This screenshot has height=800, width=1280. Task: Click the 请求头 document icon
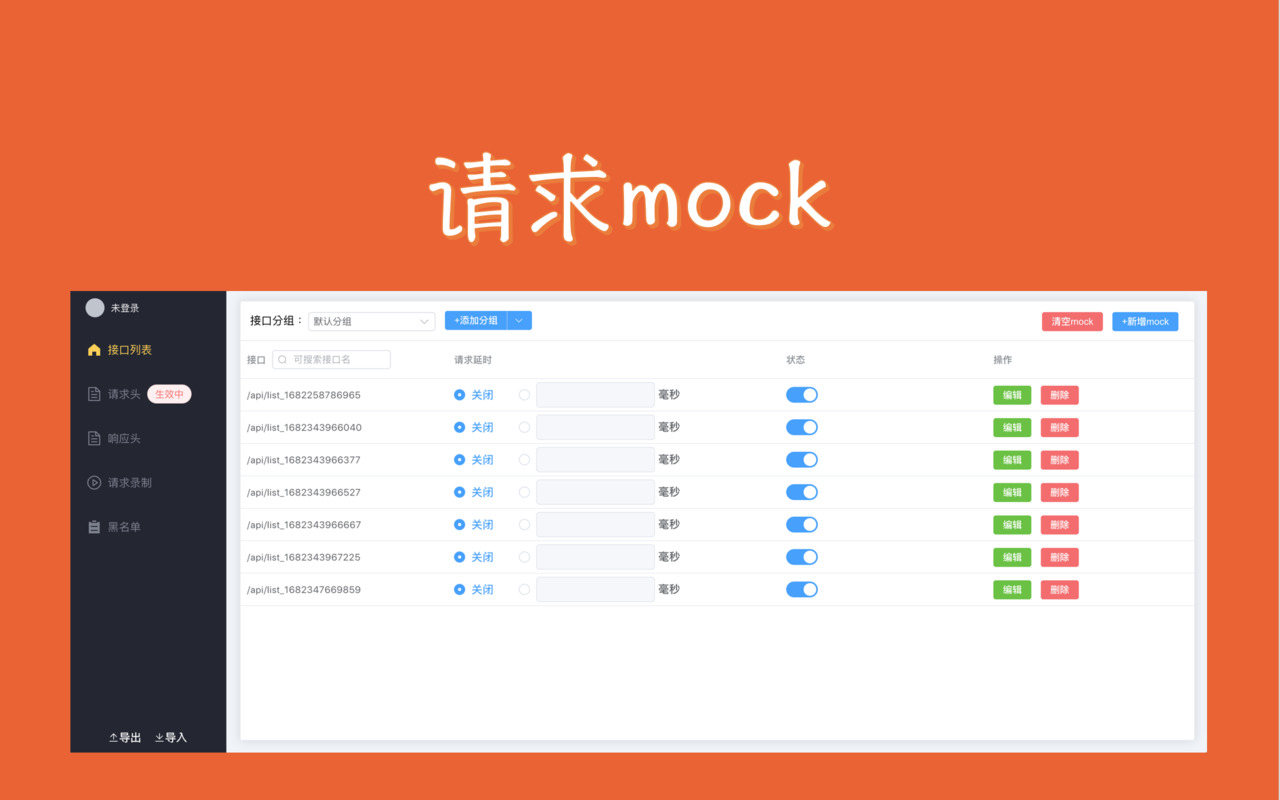tap(94, 394)
